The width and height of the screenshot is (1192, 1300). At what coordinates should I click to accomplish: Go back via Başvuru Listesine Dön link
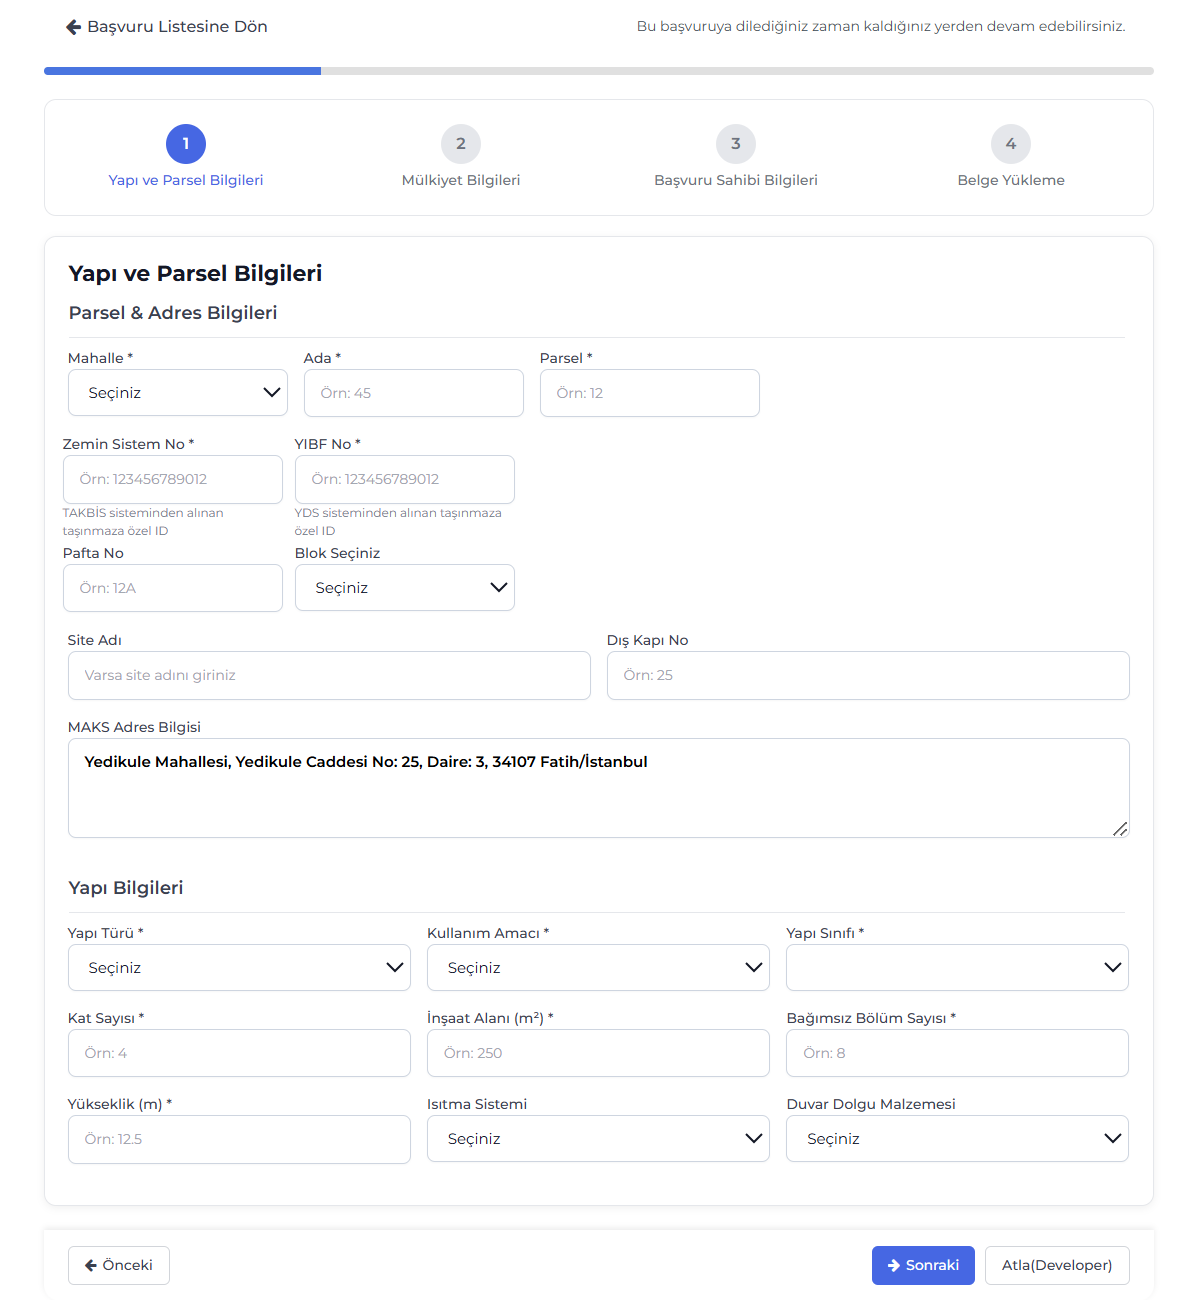pyautogui.click(x=167, y=27)
